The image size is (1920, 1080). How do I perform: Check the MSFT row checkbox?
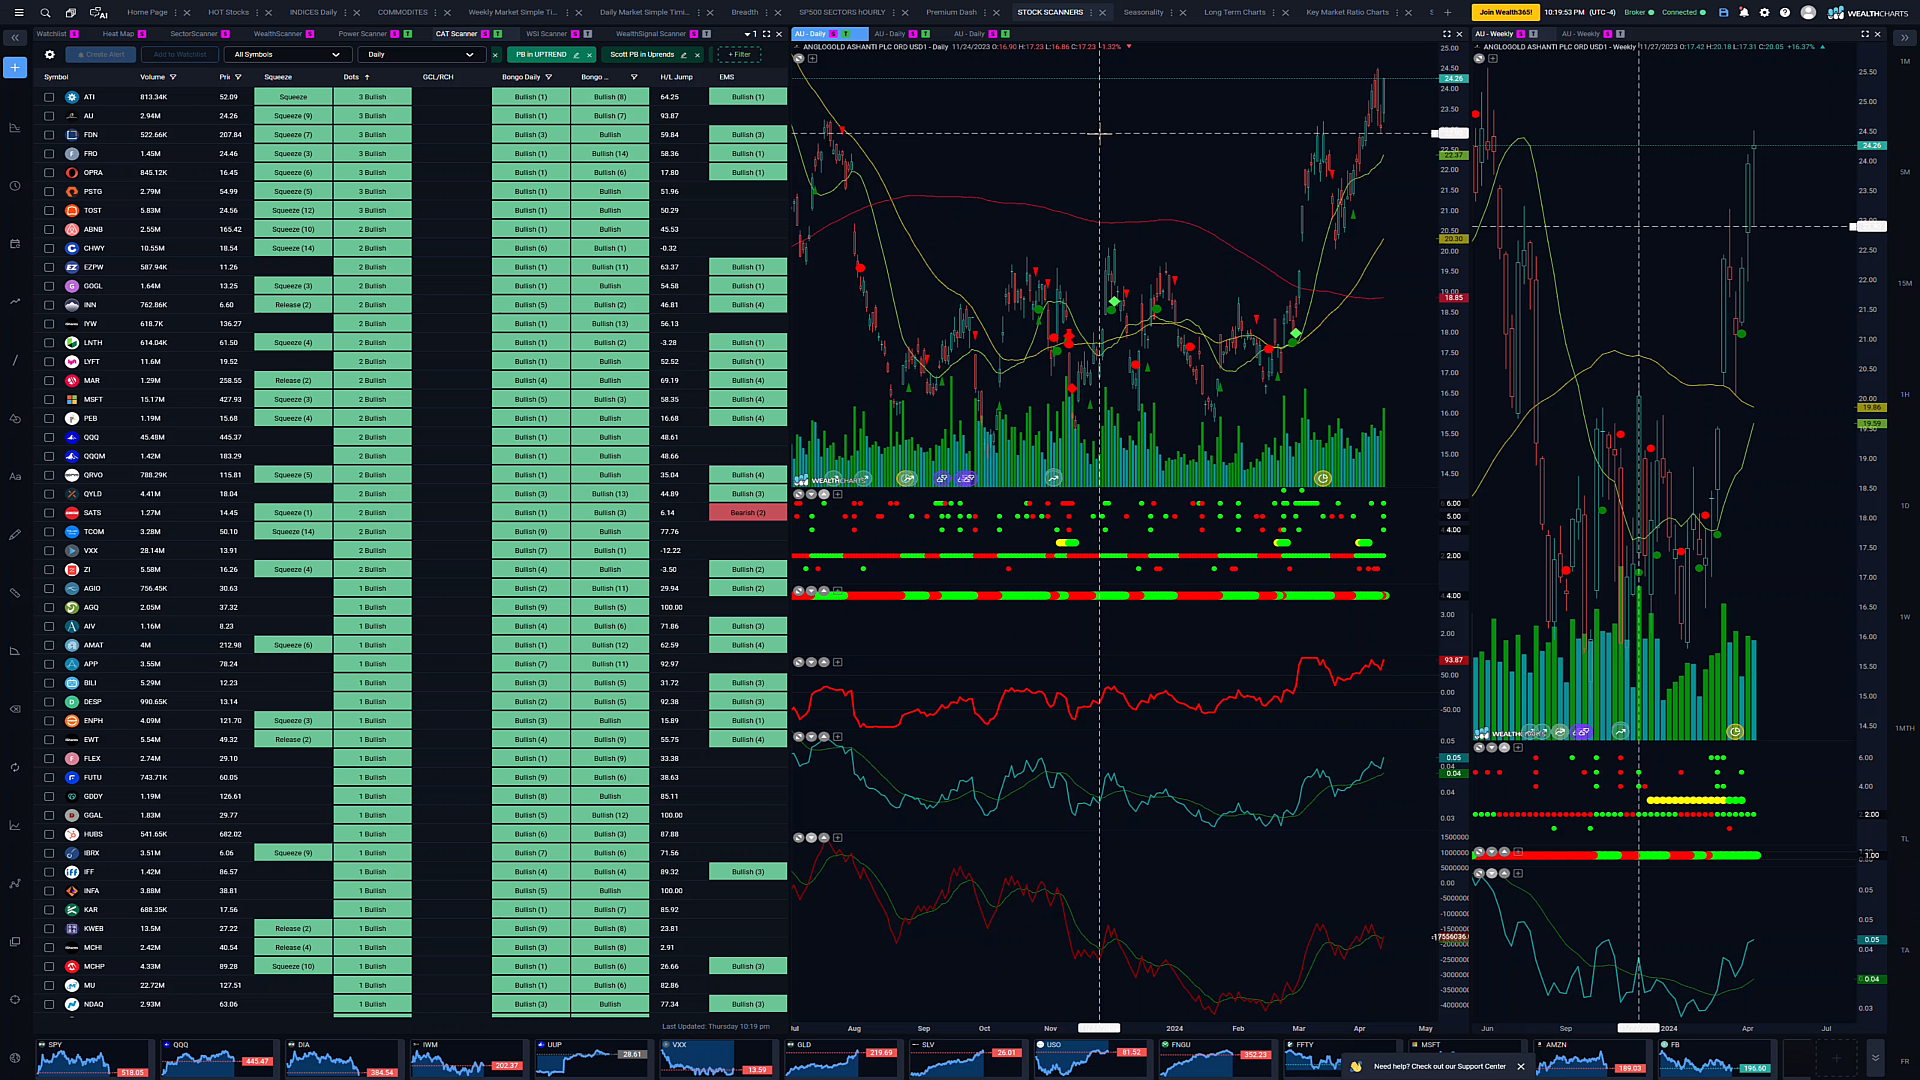click(x=49, y=400)
